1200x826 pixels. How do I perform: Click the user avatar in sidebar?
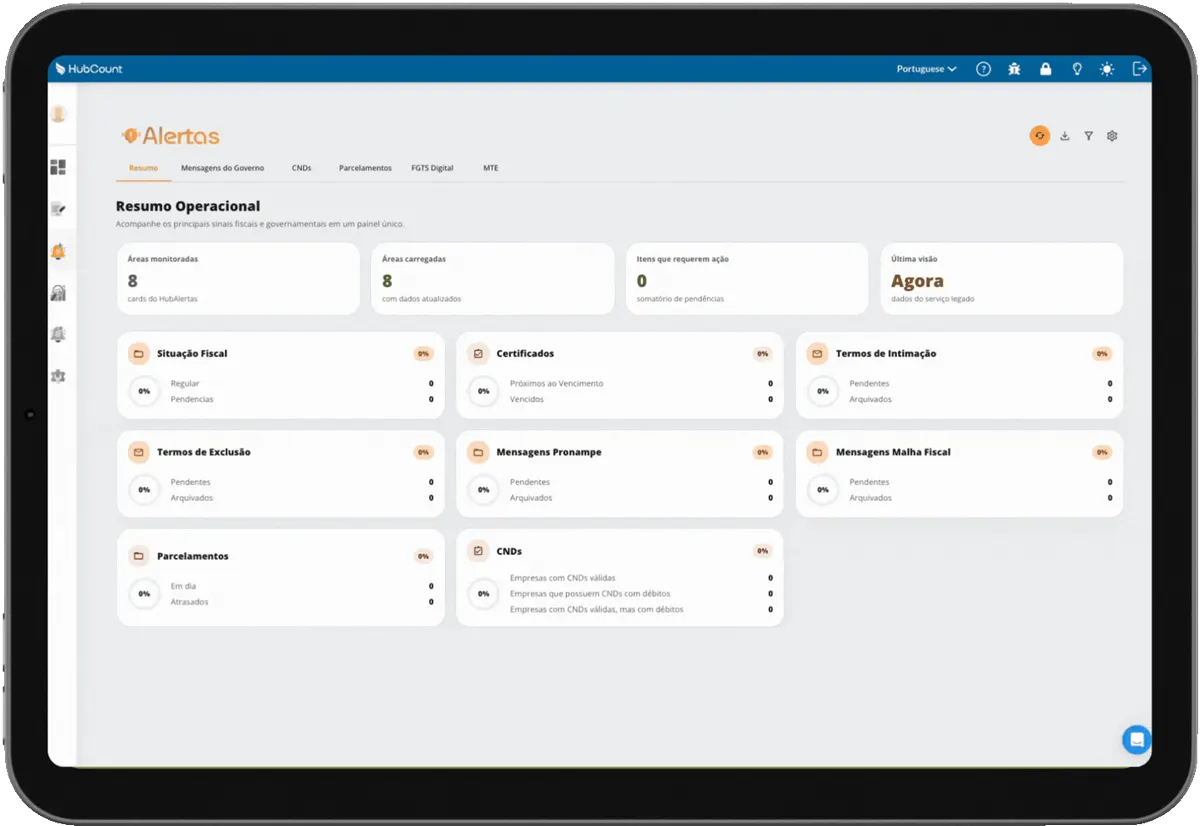coord(59,114)
